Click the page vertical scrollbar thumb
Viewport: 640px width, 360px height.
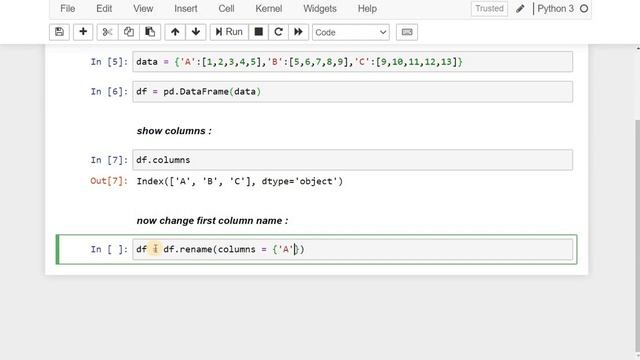tap(637, 237)
